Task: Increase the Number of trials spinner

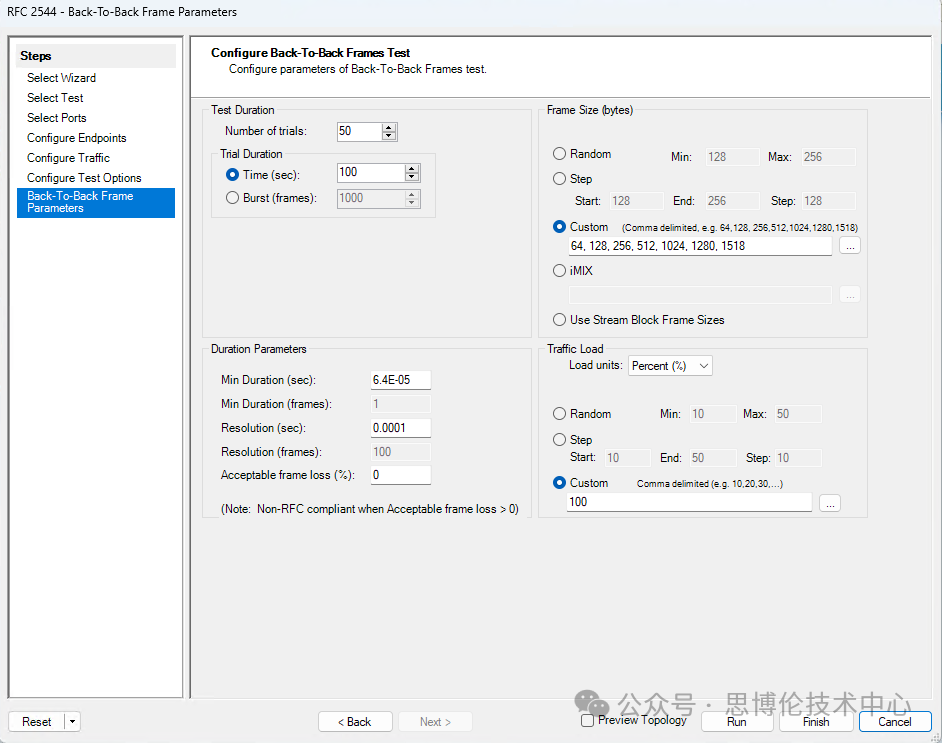Action: click(389, 127)
